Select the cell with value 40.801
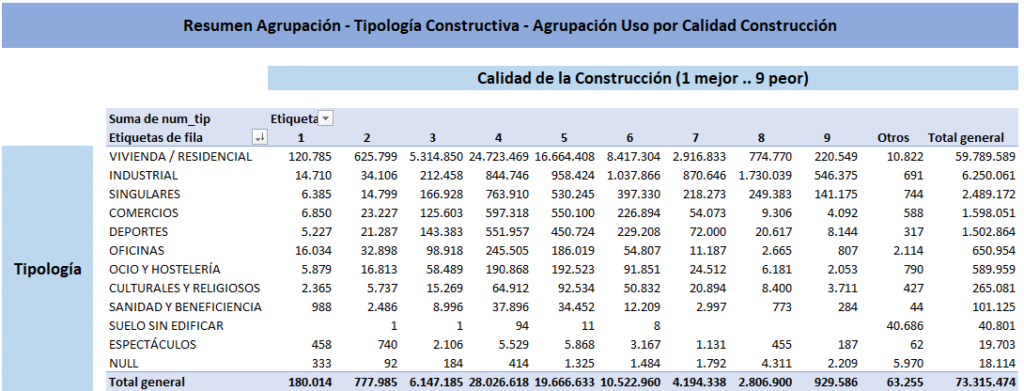The height and width of the screenshot is (391, 1024). coord(997,326)
